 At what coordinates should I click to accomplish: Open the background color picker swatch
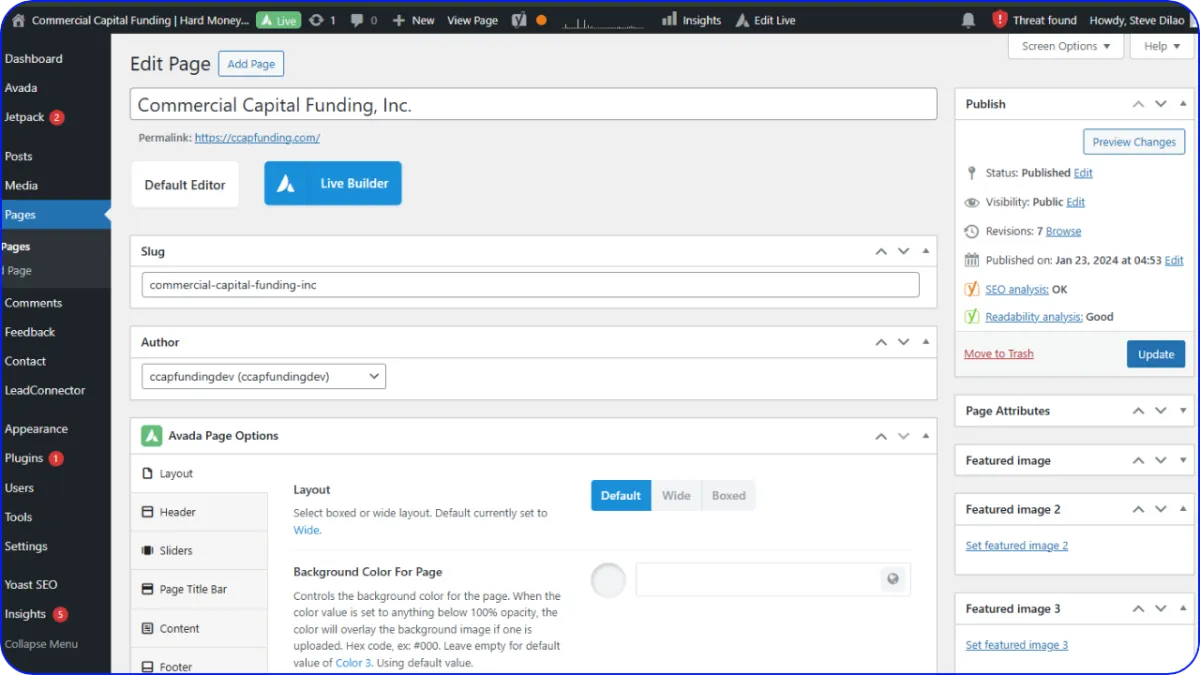[x=608, y=580]
